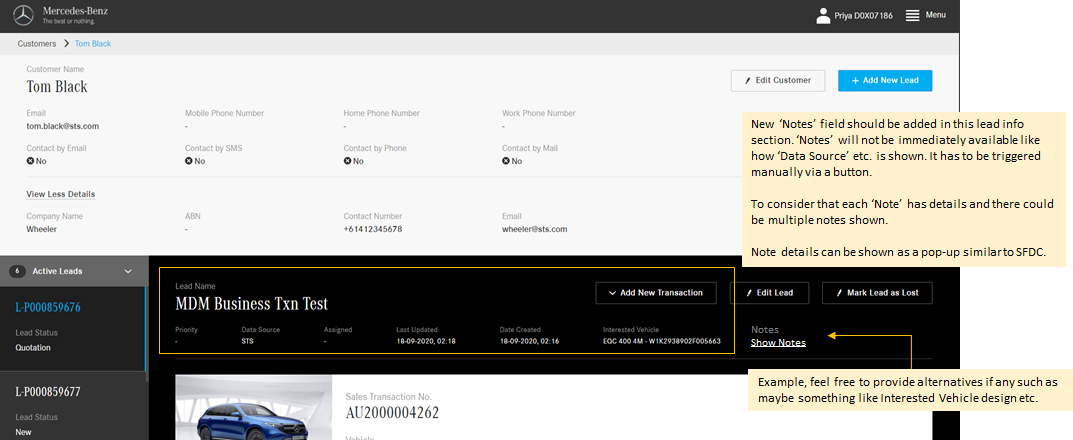Screen dimensions: 1073x440
Task: Click sales transaction number AU2000004262
Action: pyautogui.click(x=392, y=413)
